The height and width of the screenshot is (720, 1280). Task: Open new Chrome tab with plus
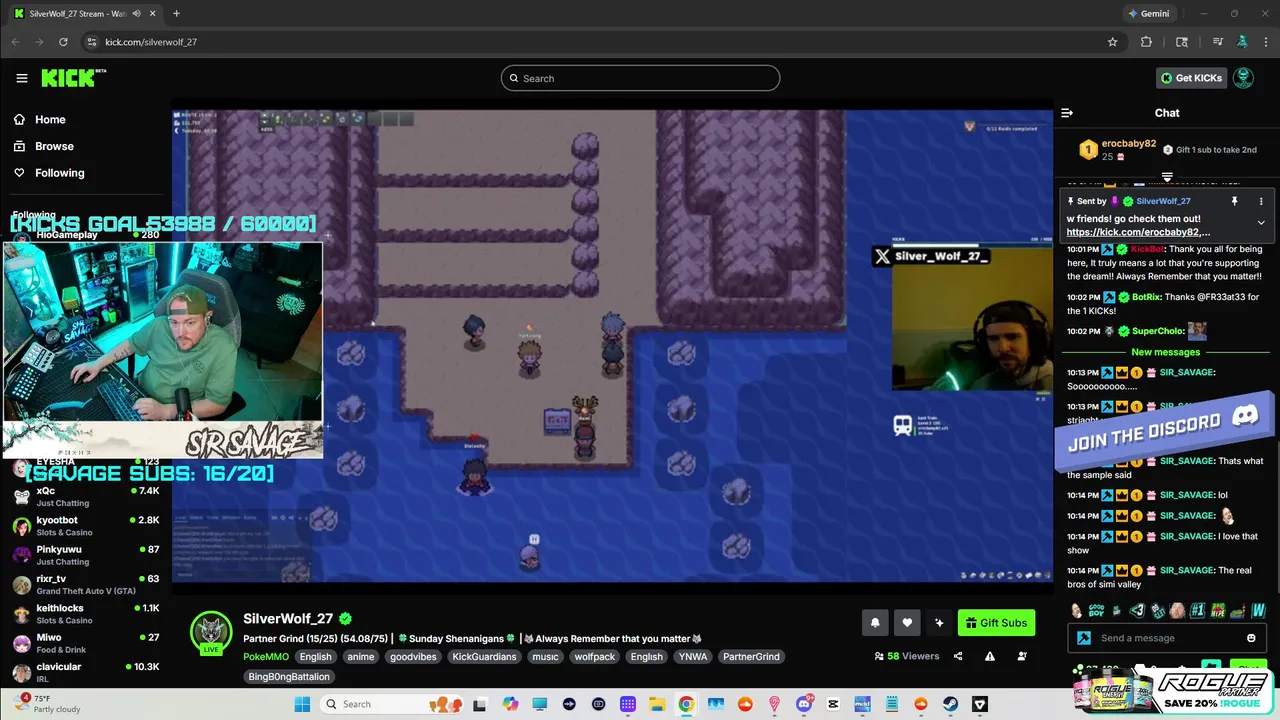tap(176, 13)
